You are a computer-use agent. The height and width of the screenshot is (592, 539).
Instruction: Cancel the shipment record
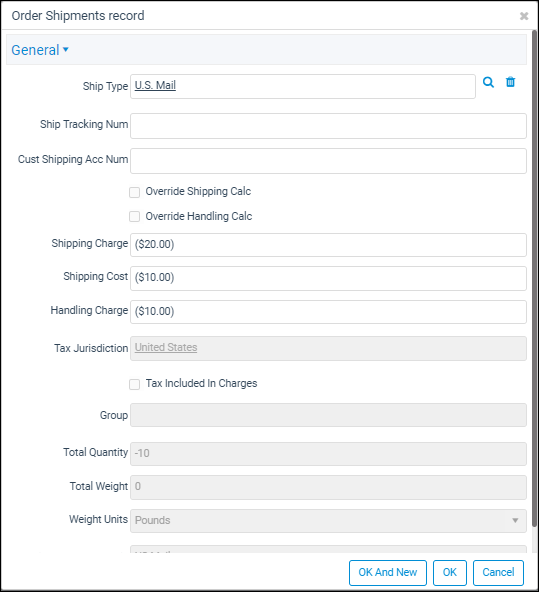pos(498,573)
